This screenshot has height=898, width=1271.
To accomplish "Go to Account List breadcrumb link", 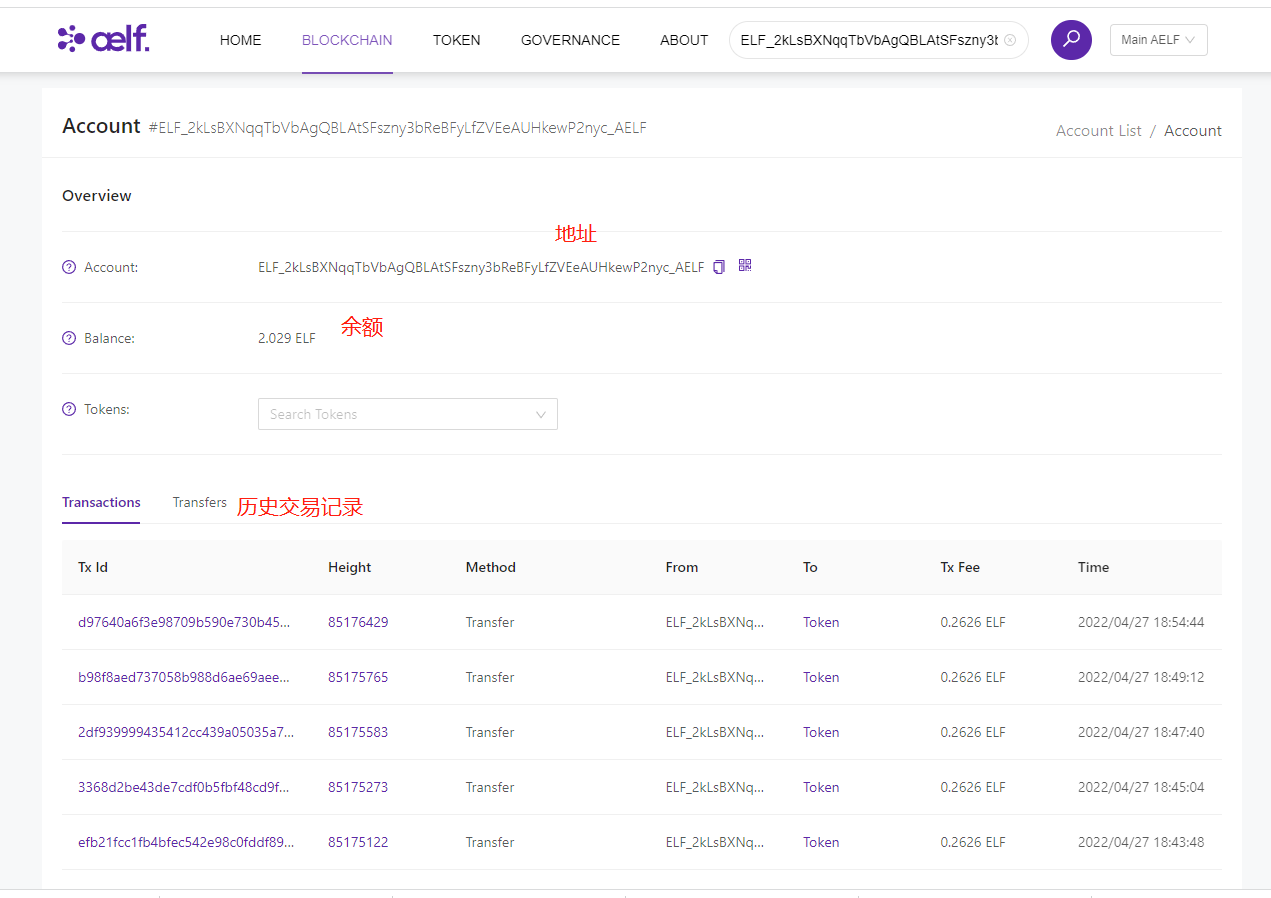I will click(1098, 131).
